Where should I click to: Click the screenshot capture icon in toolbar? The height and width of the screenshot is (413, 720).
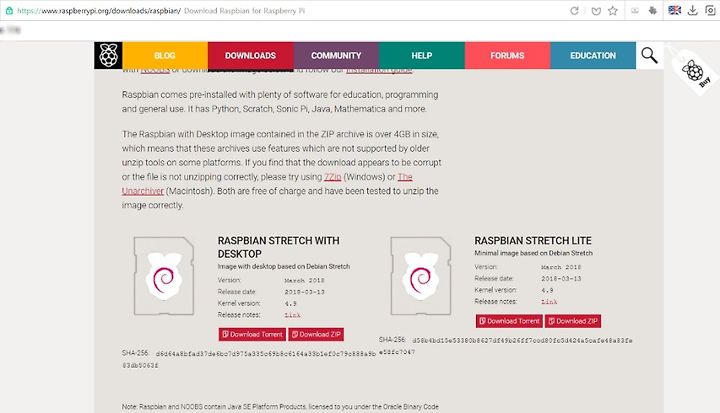click(x=710, y=10)
